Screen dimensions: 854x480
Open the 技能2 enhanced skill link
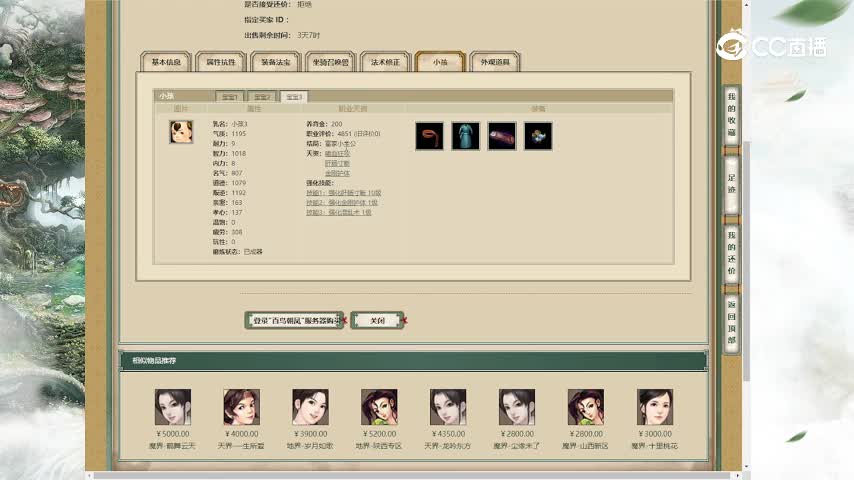pos(341,203)
